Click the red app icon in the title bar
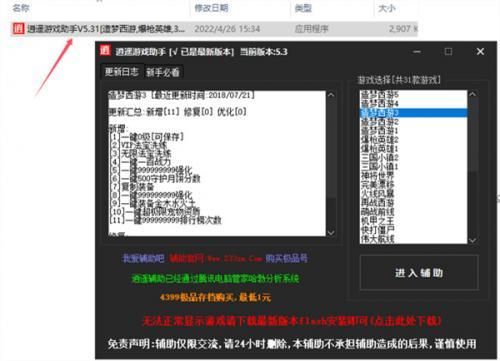500x361 pixels. pyautogui.click(x=104, y=51)
